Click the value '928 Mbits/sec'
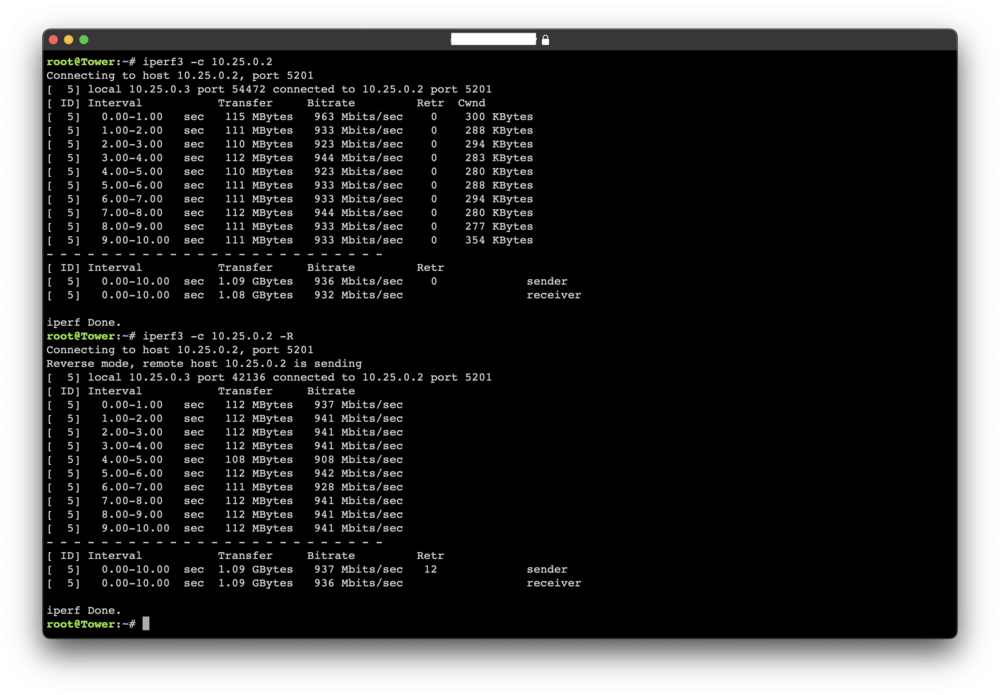Screen dimensions: 1000x695 (x=358, y=487)
